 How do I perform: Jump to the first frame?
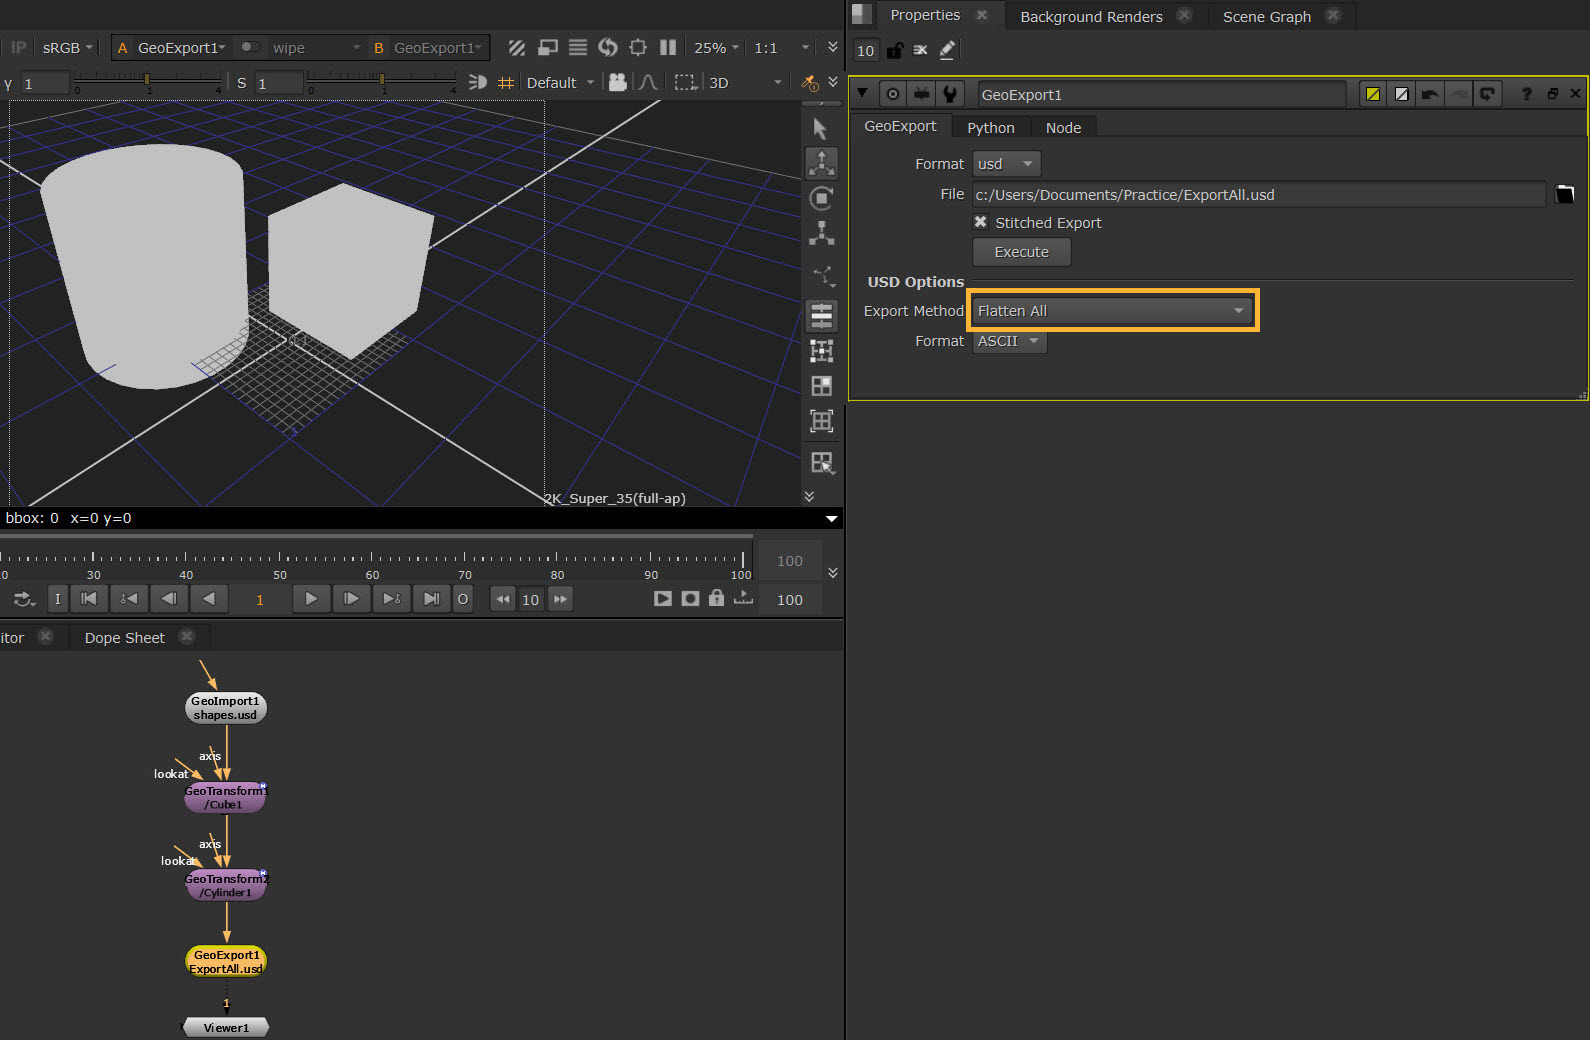(x=88, y=599)
